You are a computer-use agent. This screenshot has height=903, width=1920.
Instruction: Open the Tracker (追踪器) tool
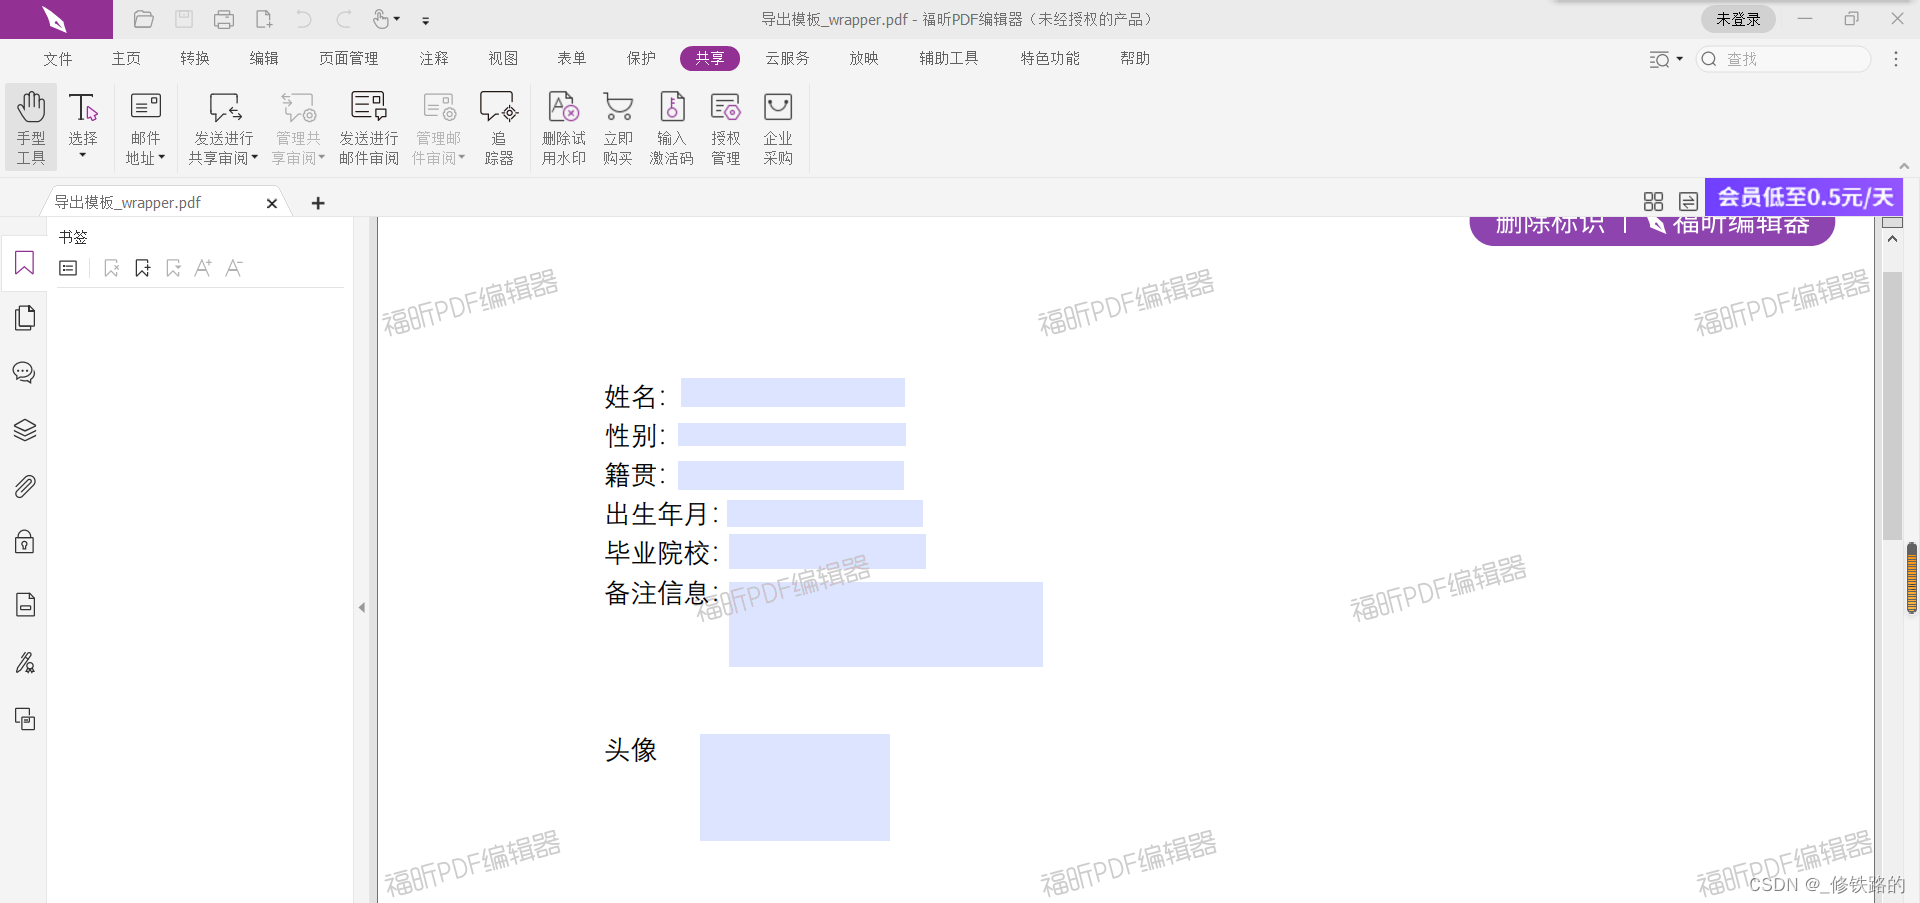(x=499, y=127)
